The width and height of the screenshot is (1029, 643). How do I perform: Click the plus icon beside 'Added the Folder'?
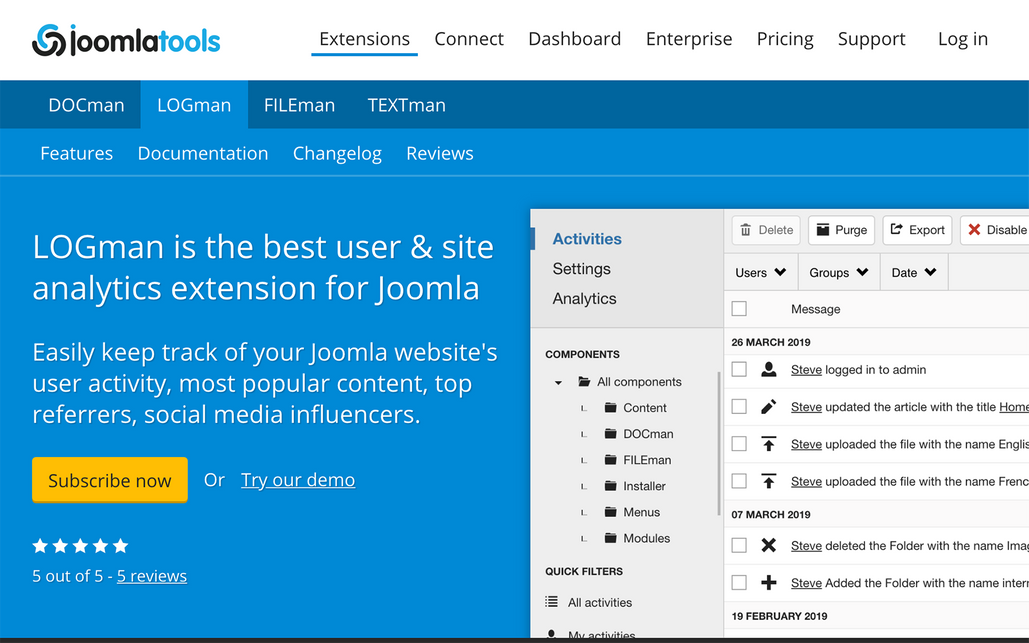pos(768,583)
